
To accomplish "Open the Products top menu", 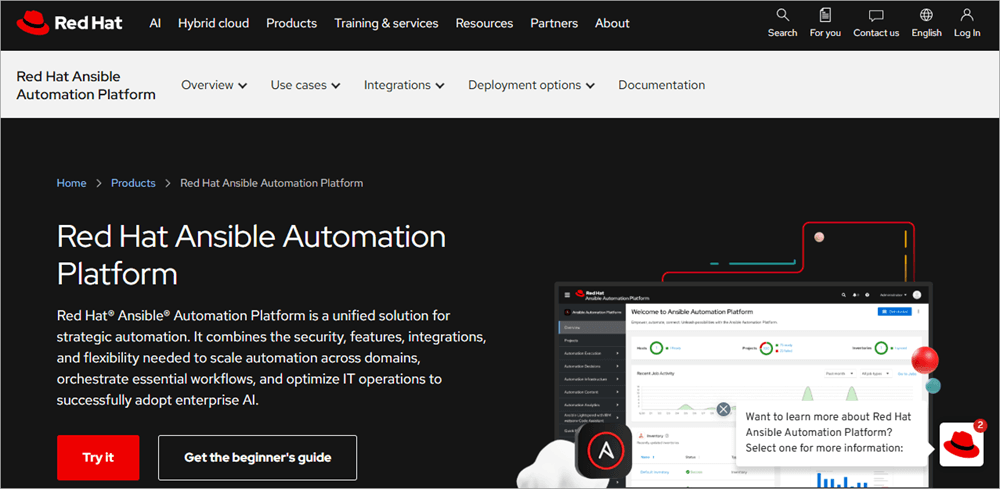I will (291, 24).
